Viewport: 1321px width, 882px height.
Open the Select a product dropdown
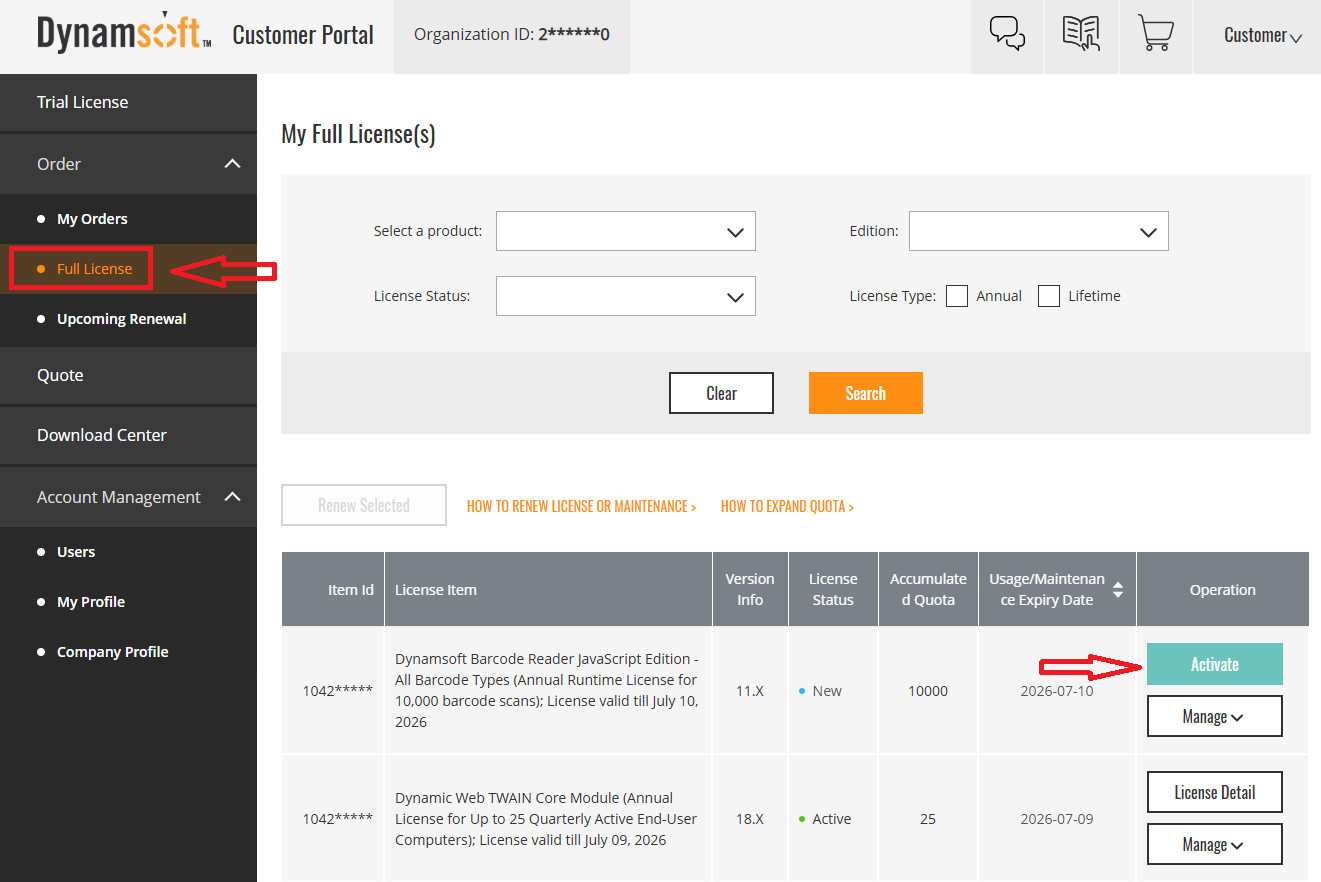tap(625, 231)
